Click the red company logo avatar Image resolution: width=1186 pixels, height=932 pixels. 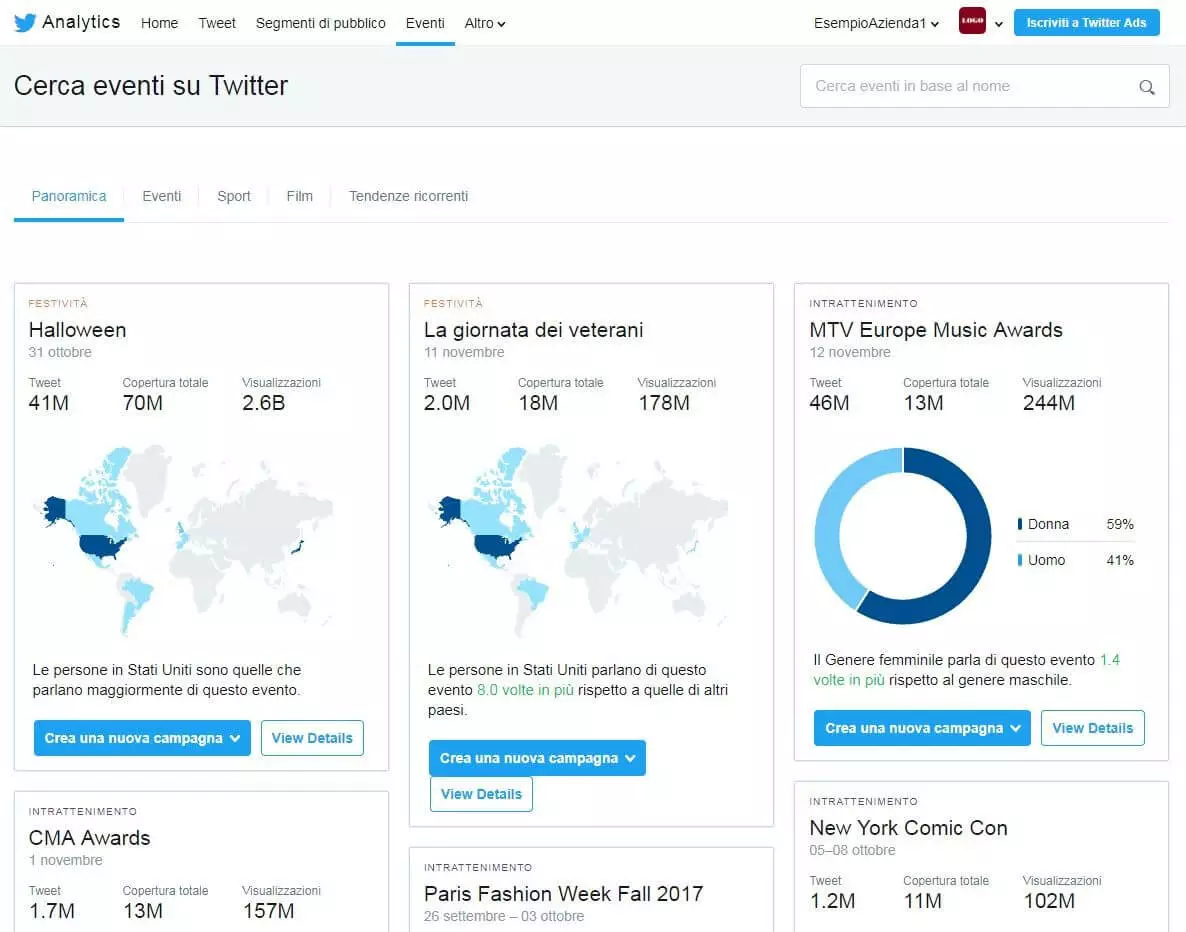(972, 22)
